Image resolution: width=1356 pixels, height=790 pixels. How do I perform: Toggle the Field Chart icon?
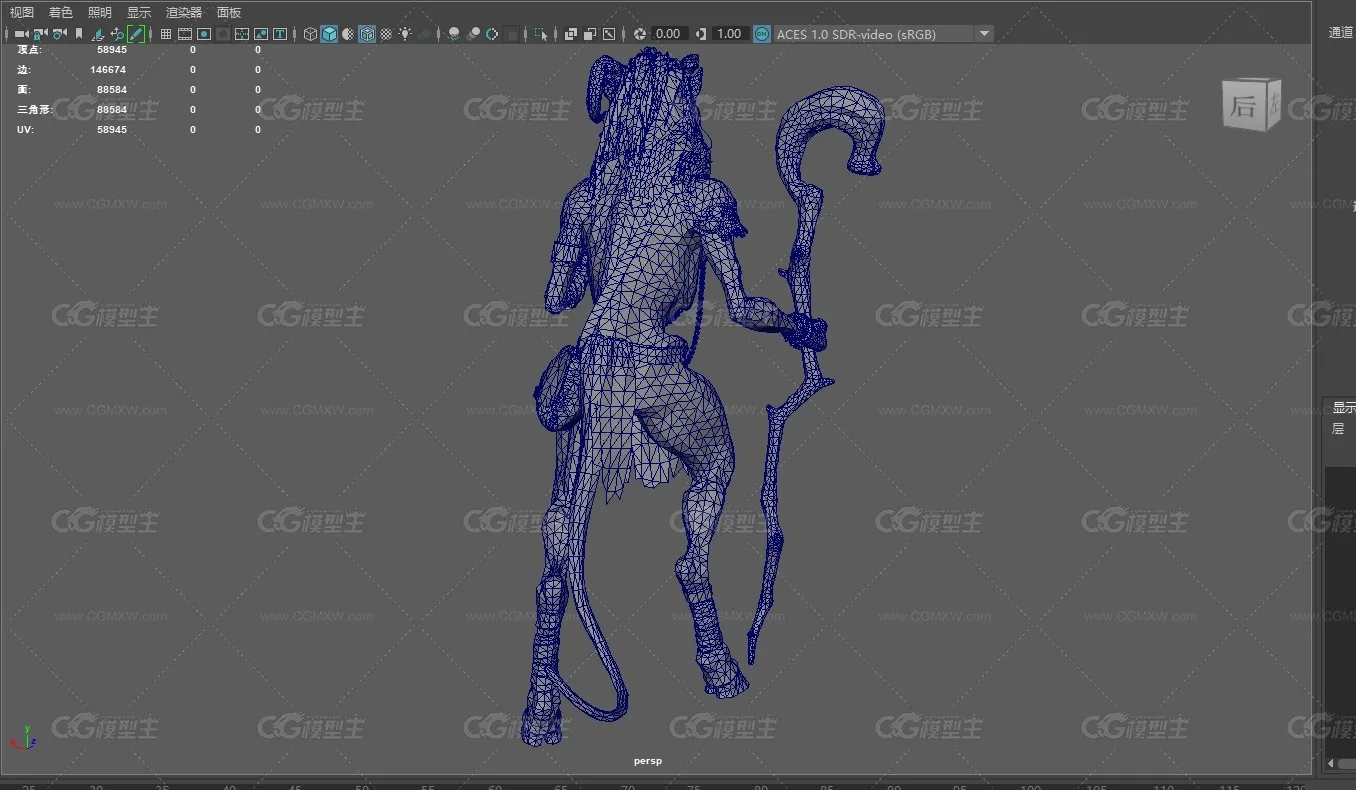coord(242,34)
